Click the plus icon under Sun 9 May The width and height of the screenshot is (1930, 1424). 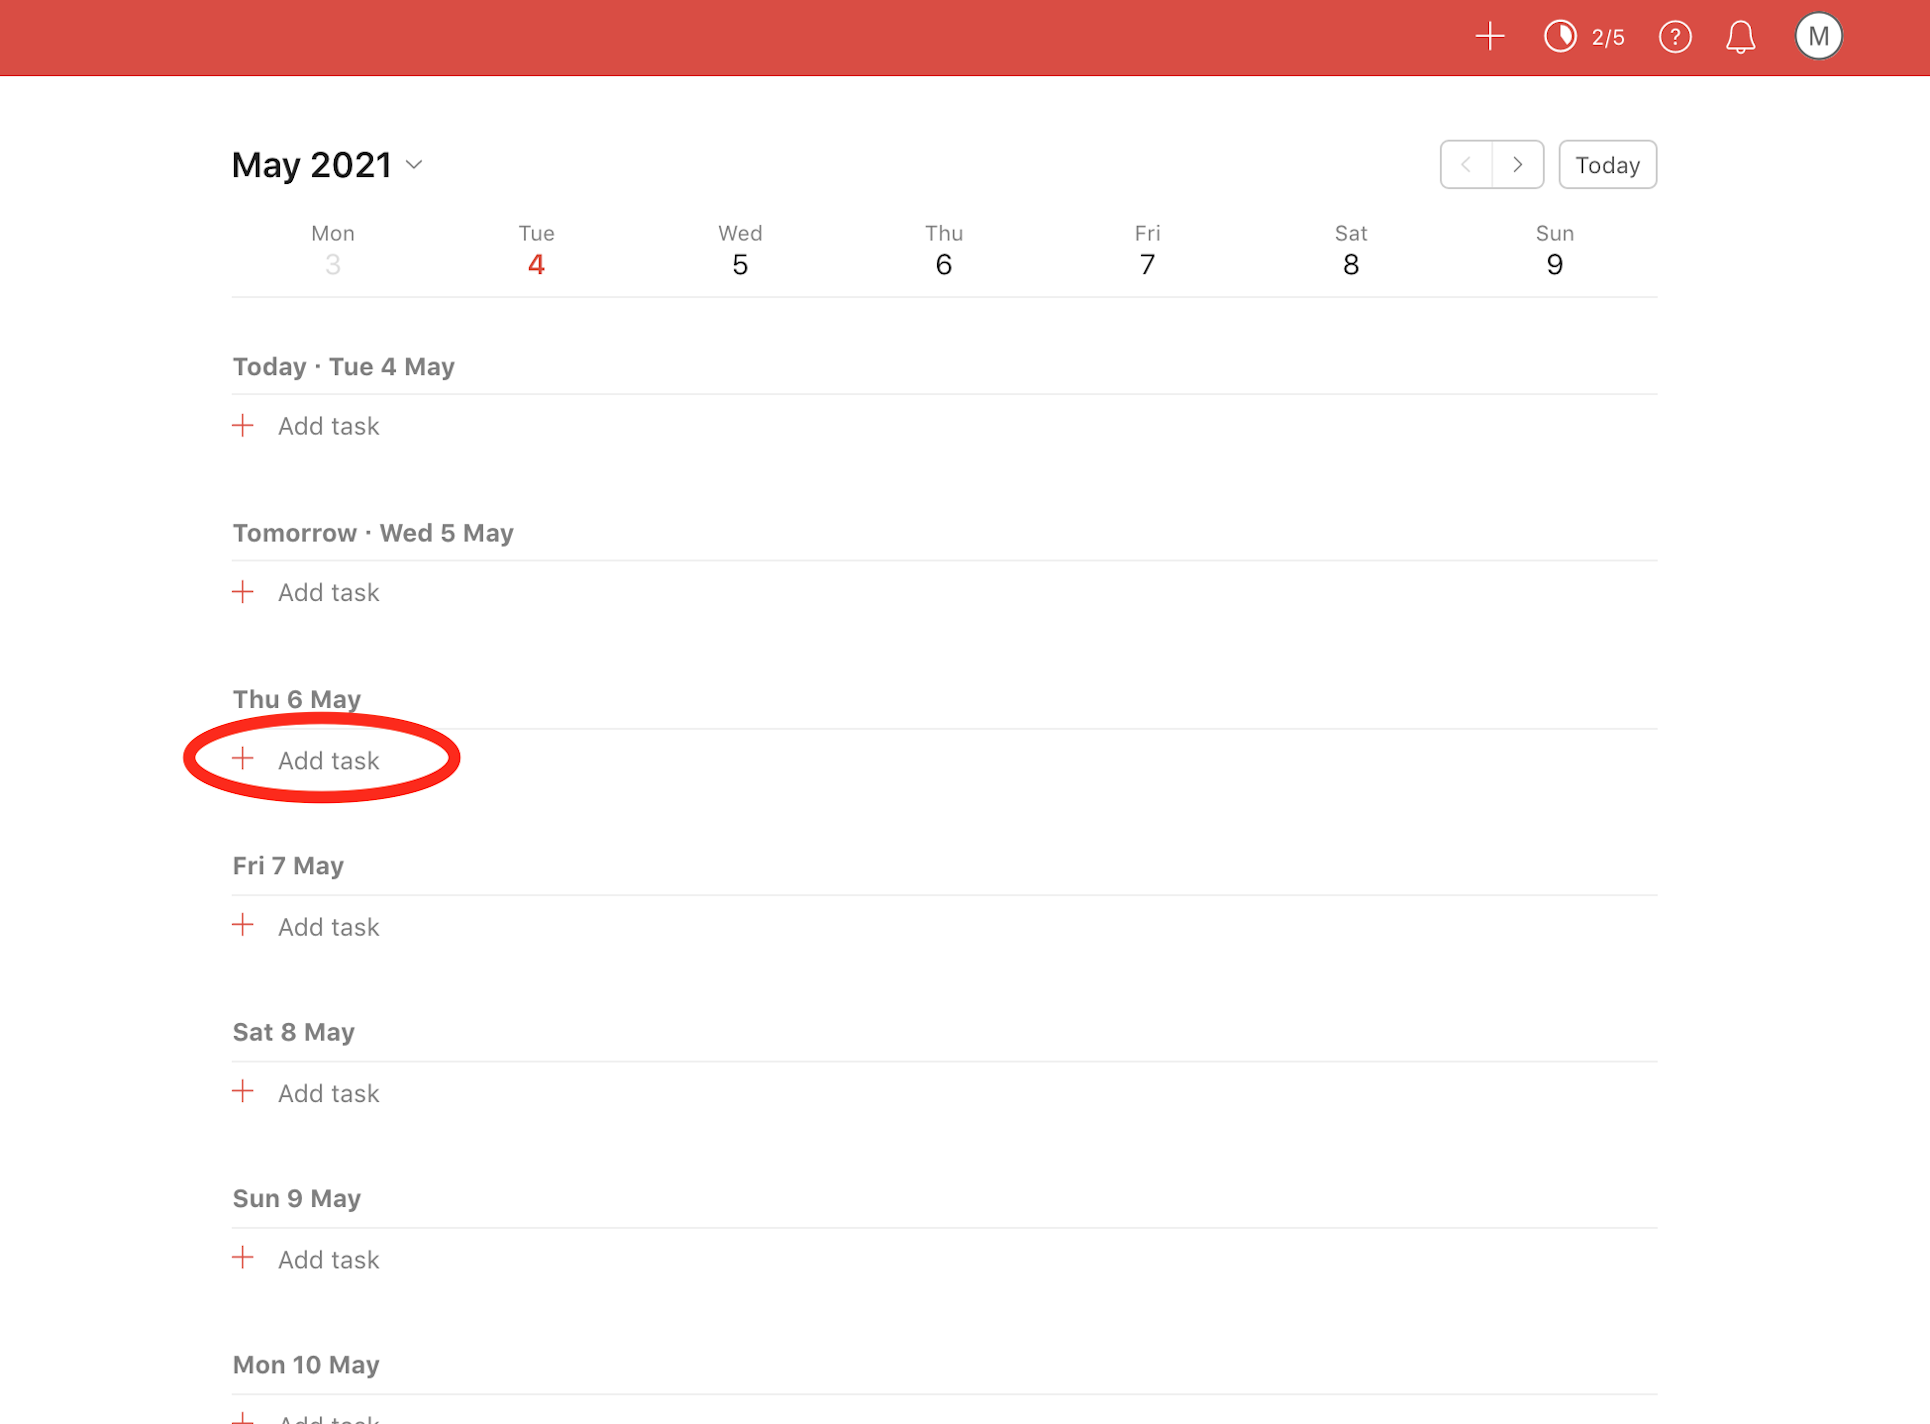pos(243,1258)
